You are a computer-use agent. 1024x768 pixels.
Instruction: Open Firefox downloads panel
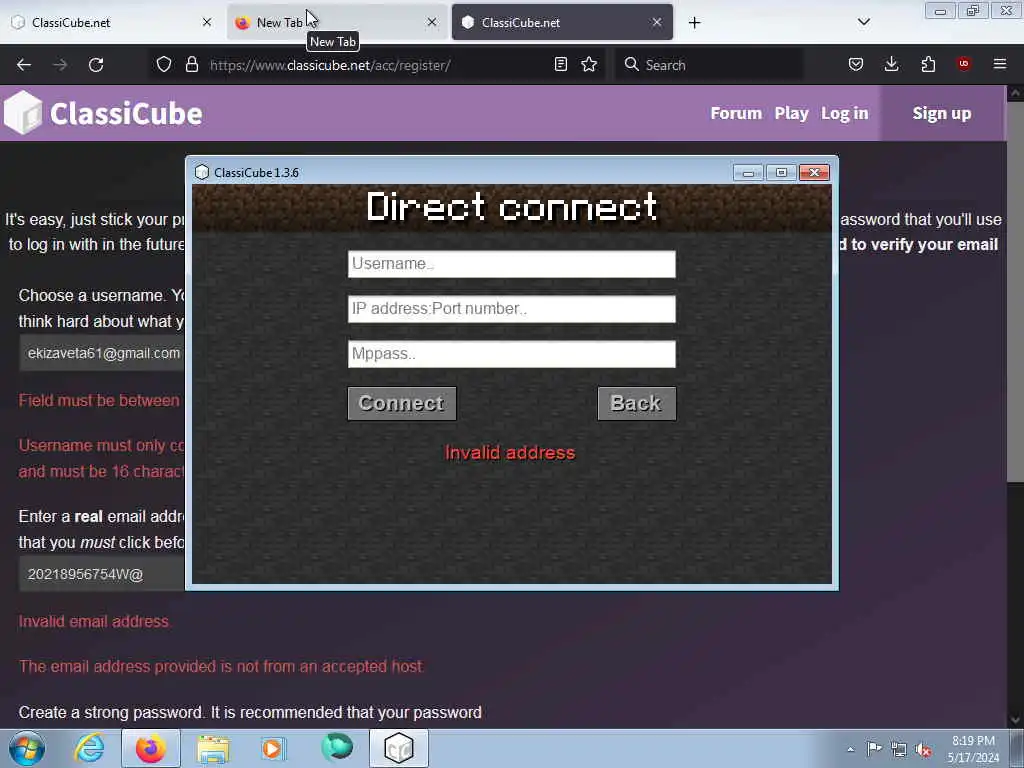pyautogui.click(x=891, y=64)
